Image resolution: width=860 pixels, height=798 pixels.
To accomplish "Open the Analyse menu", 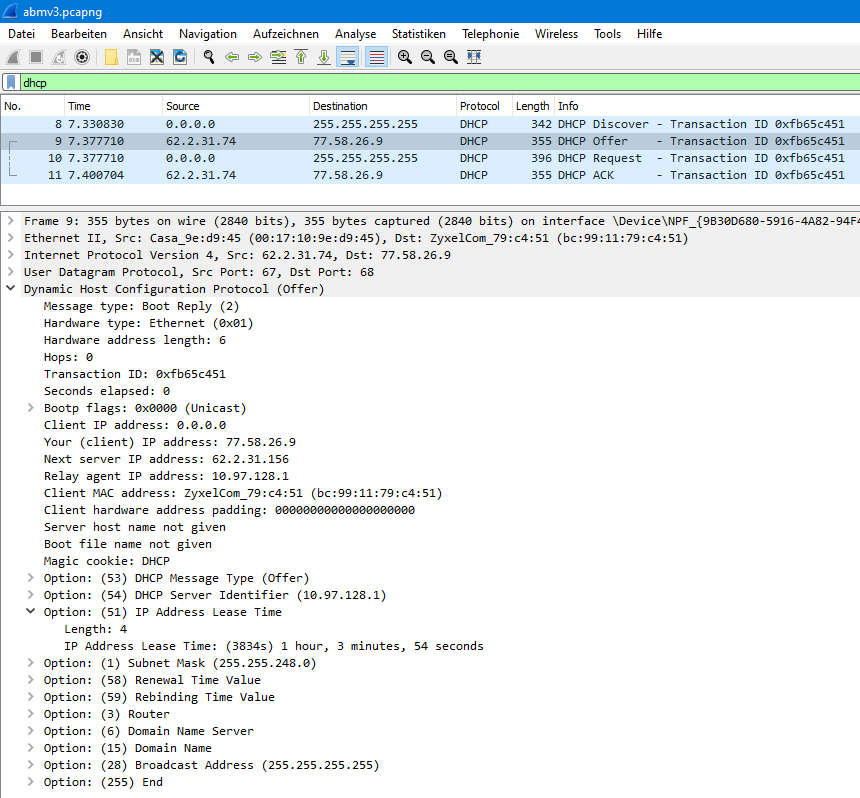I will tap(355, 34).
